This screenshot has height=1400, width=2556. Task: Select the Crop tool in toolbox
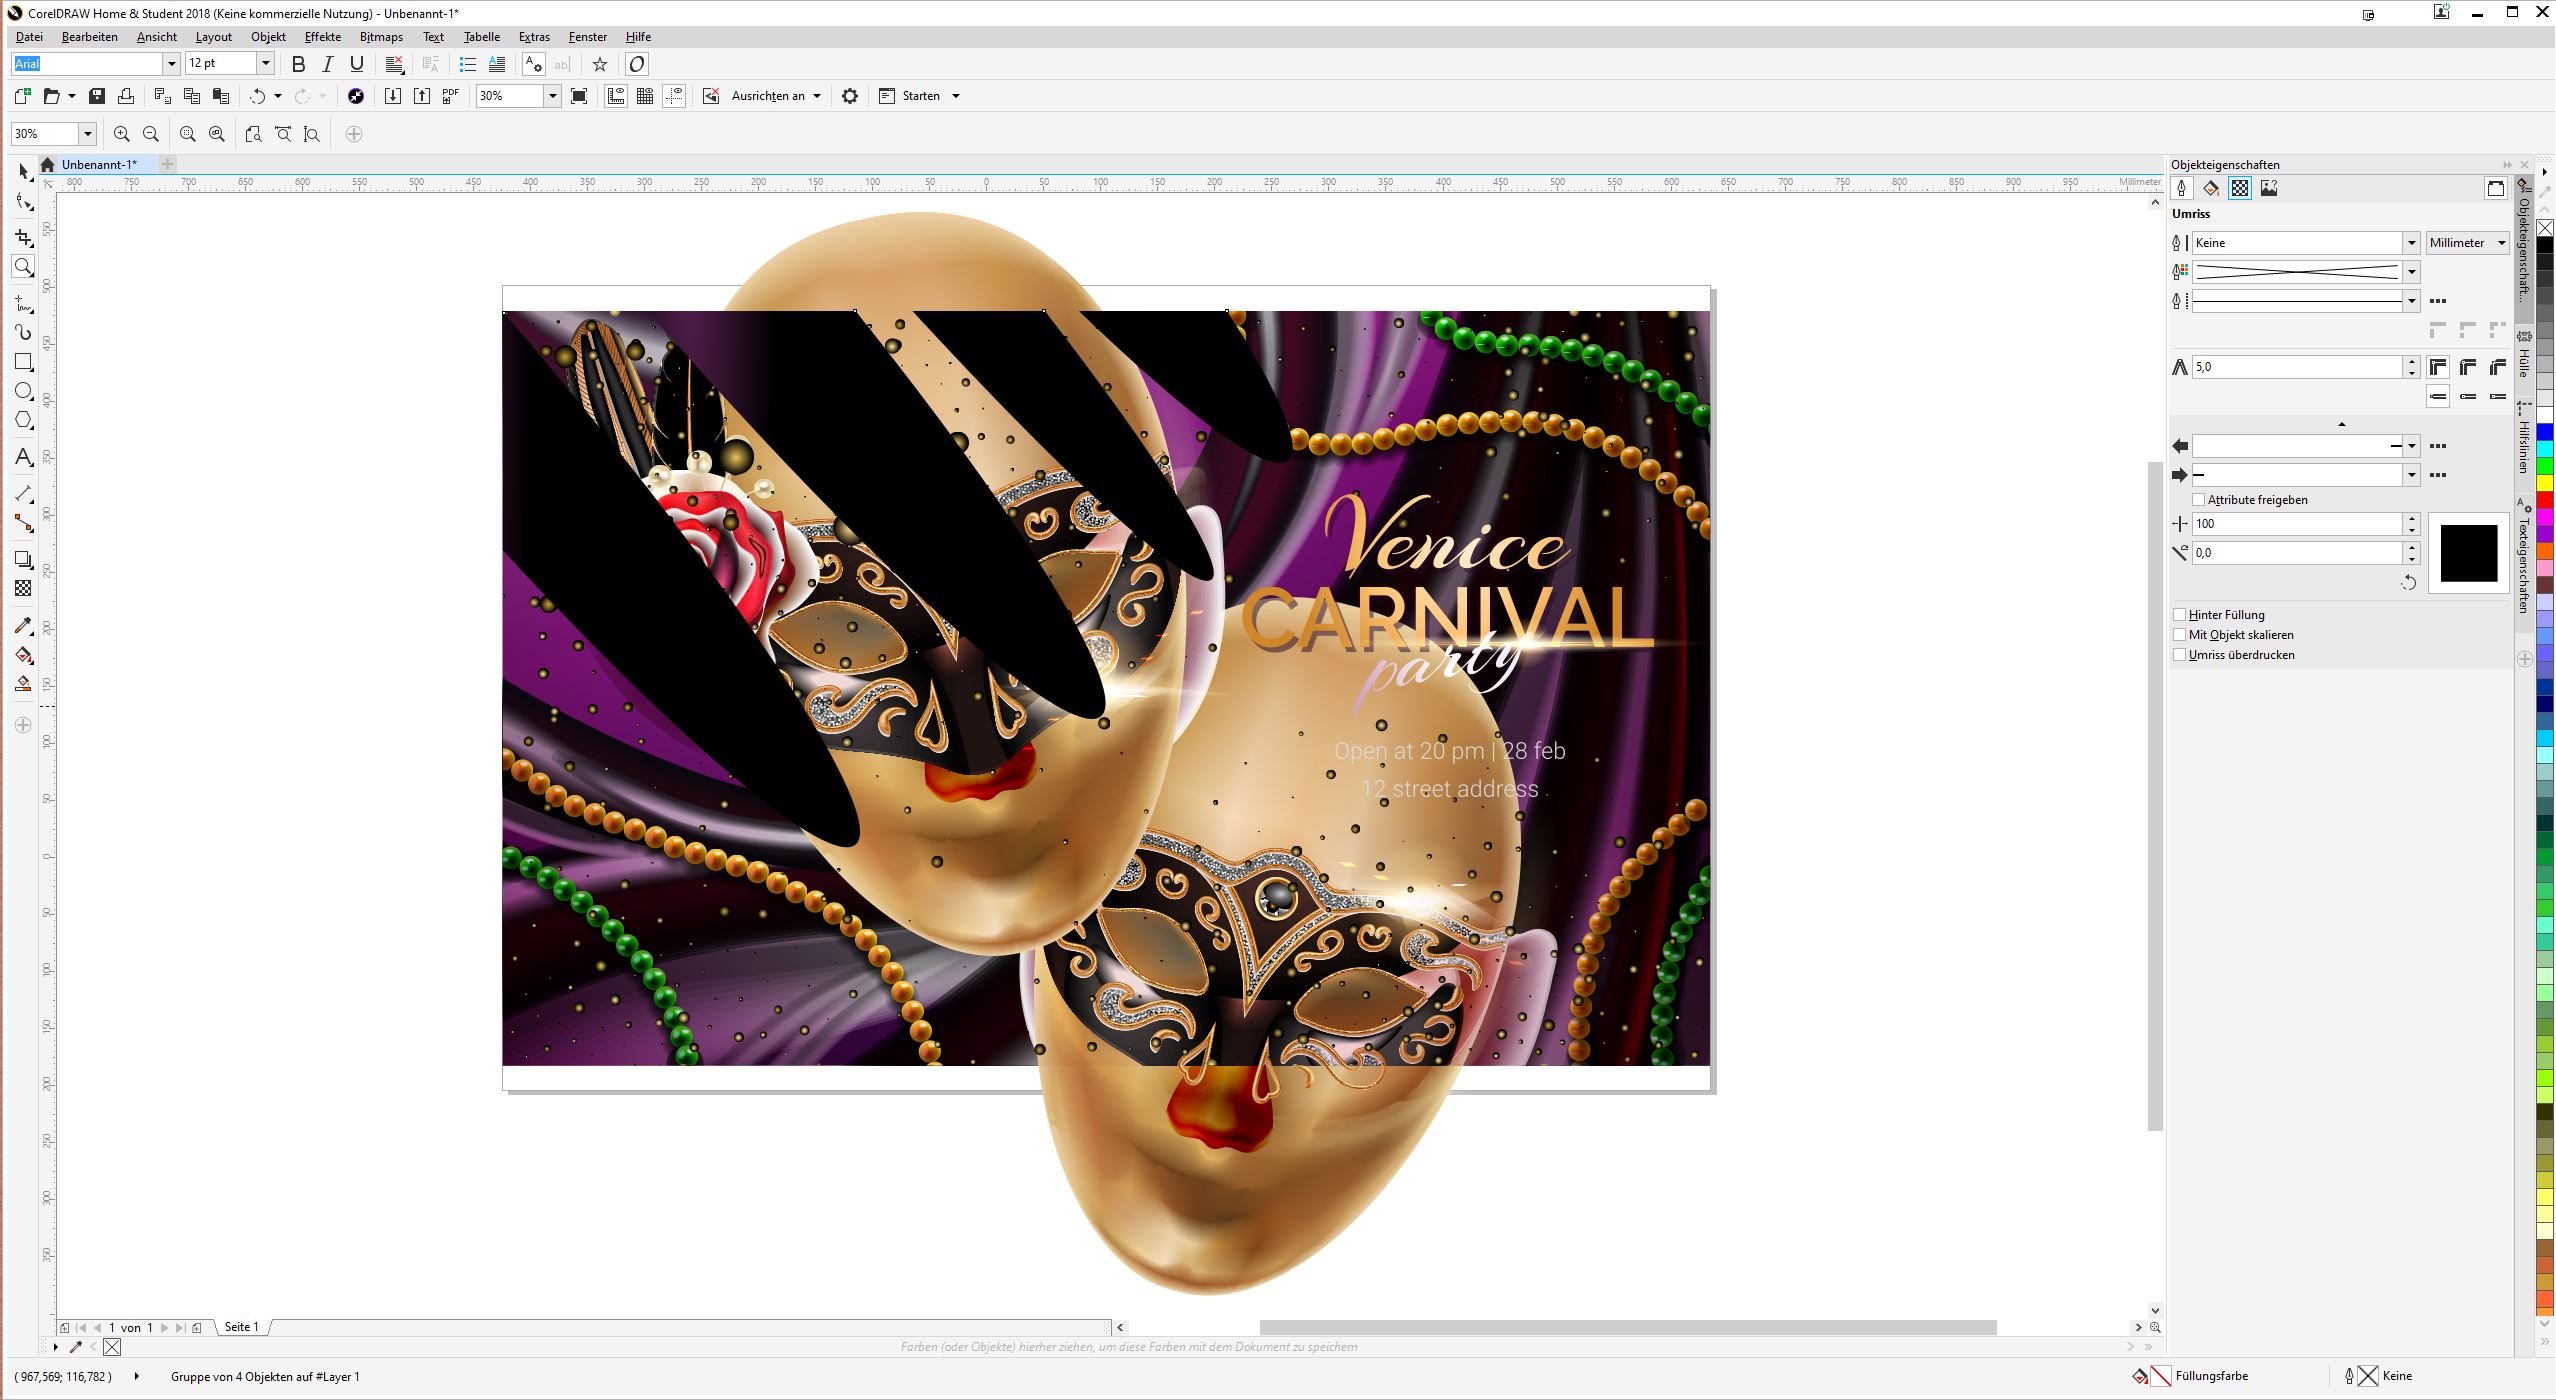pos(24,238)
